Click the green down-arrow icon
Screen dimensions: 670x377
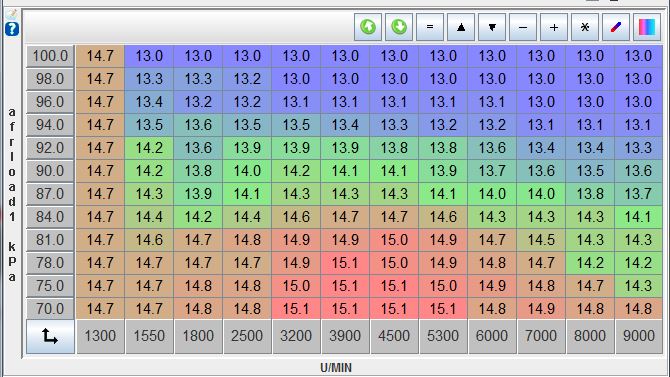[399, 27]
